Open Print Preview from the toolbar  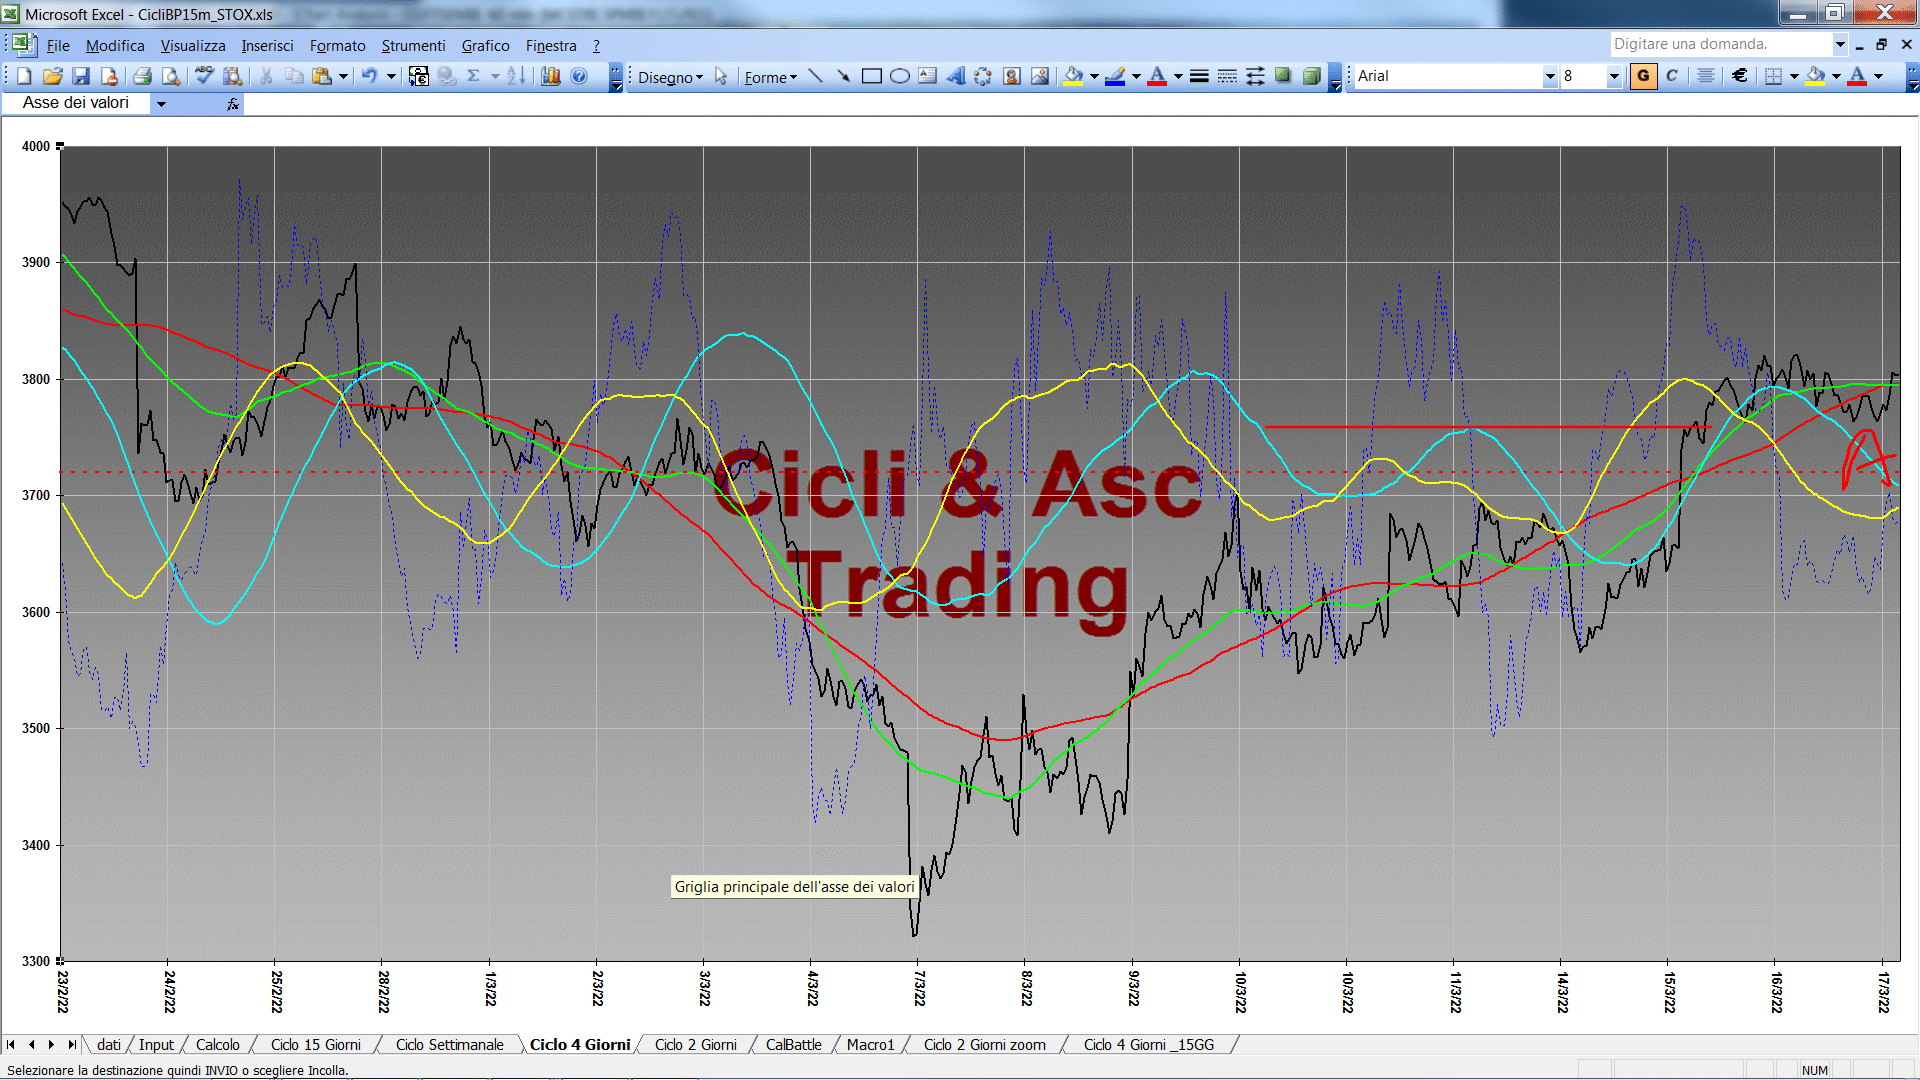click(171, 76)
